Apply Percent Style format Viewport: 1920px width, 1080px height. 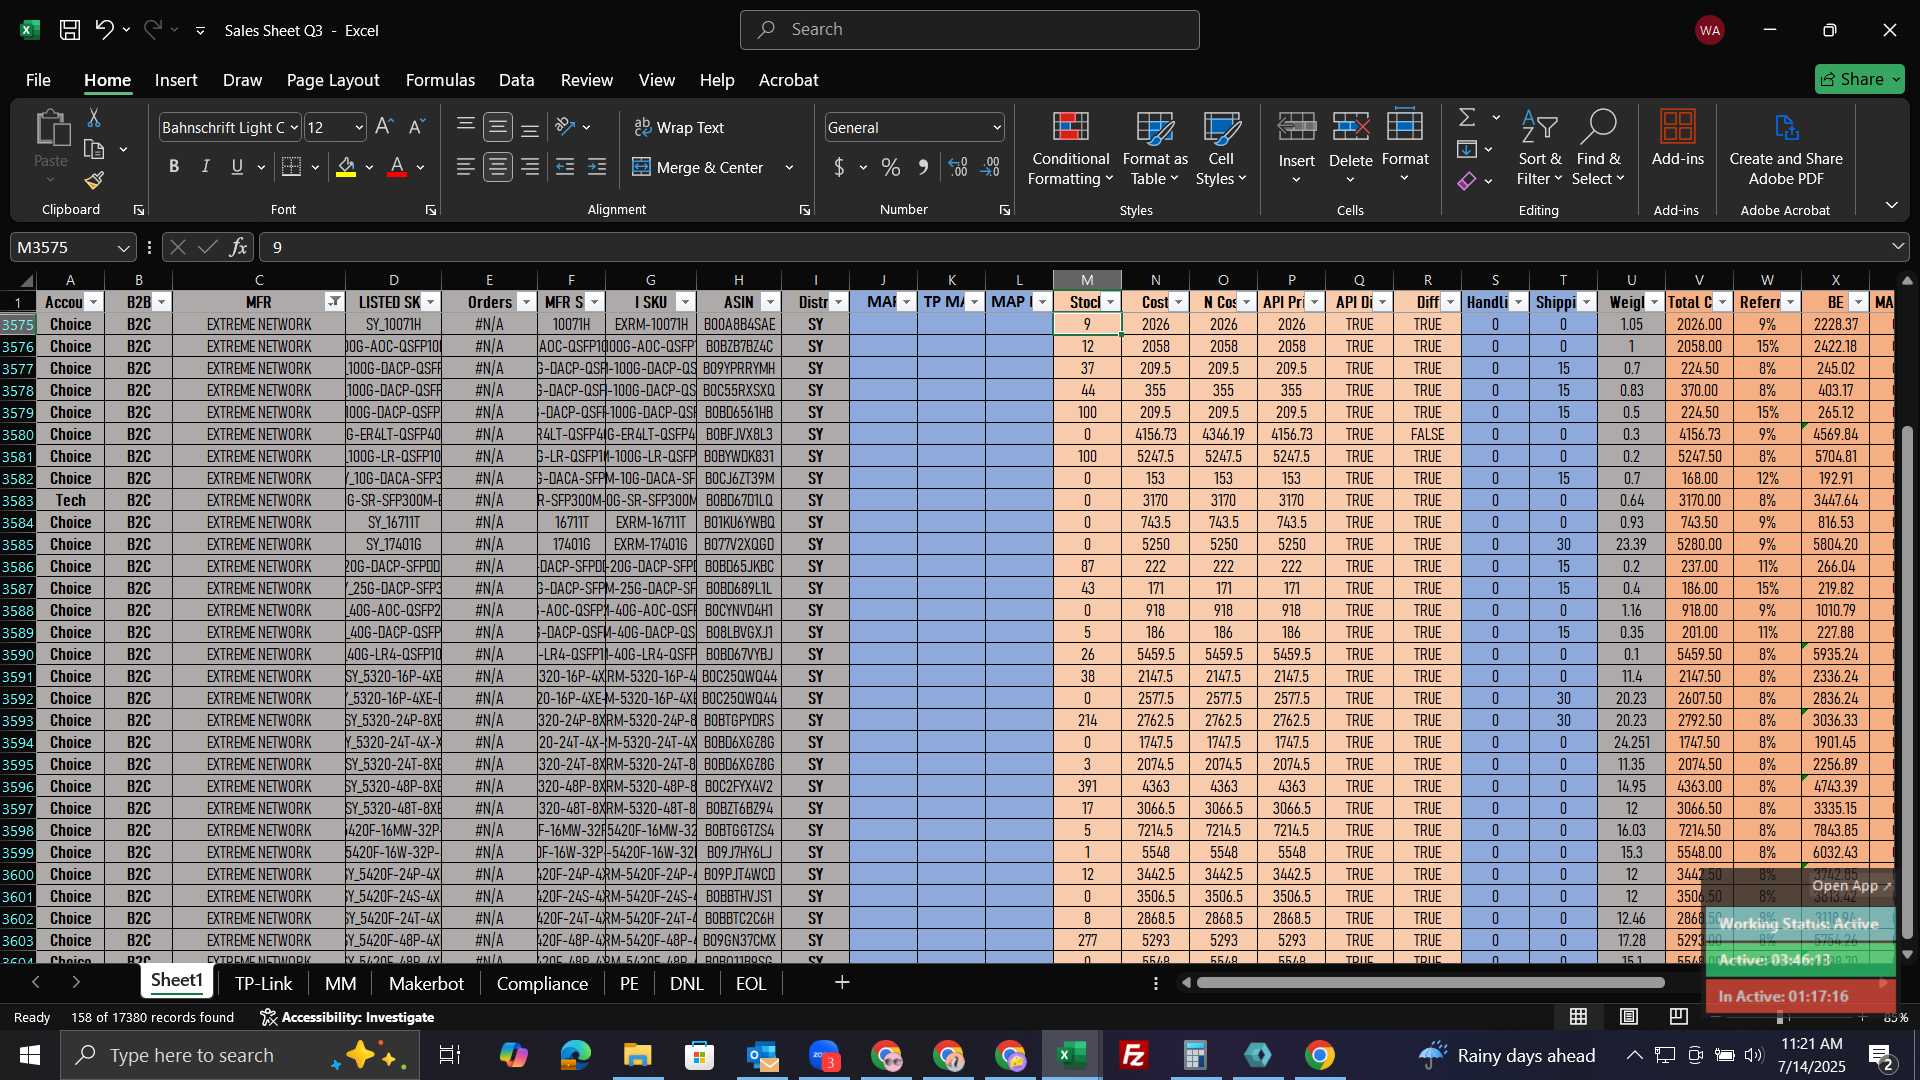tap(890, 168)
